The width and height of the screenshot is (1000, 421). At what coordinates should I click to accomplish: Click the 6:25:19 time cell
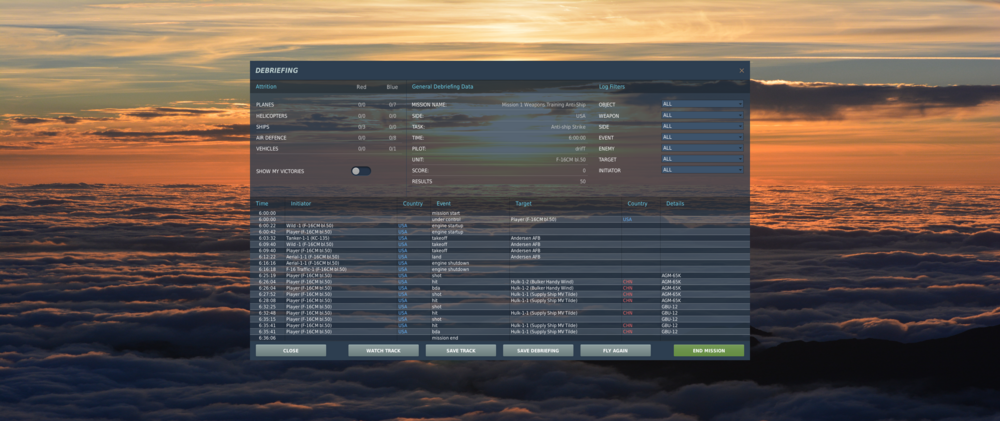point(267,276)
